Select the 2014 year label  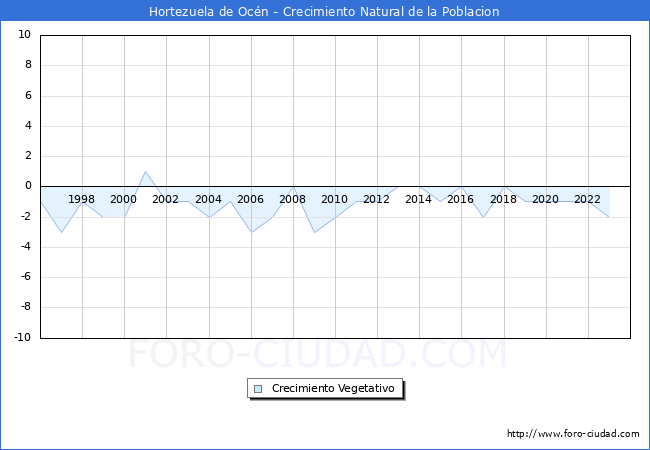(x=419, y=199)
